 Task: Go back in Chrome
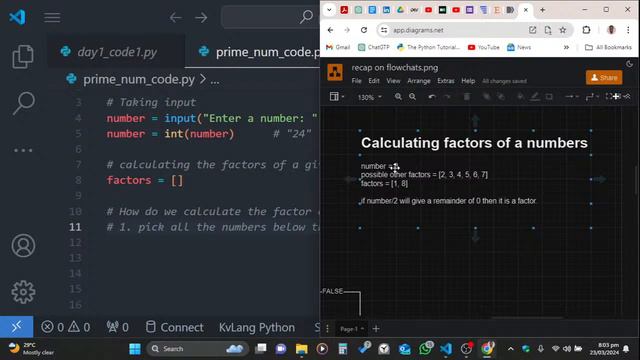(x=331, y=30)
